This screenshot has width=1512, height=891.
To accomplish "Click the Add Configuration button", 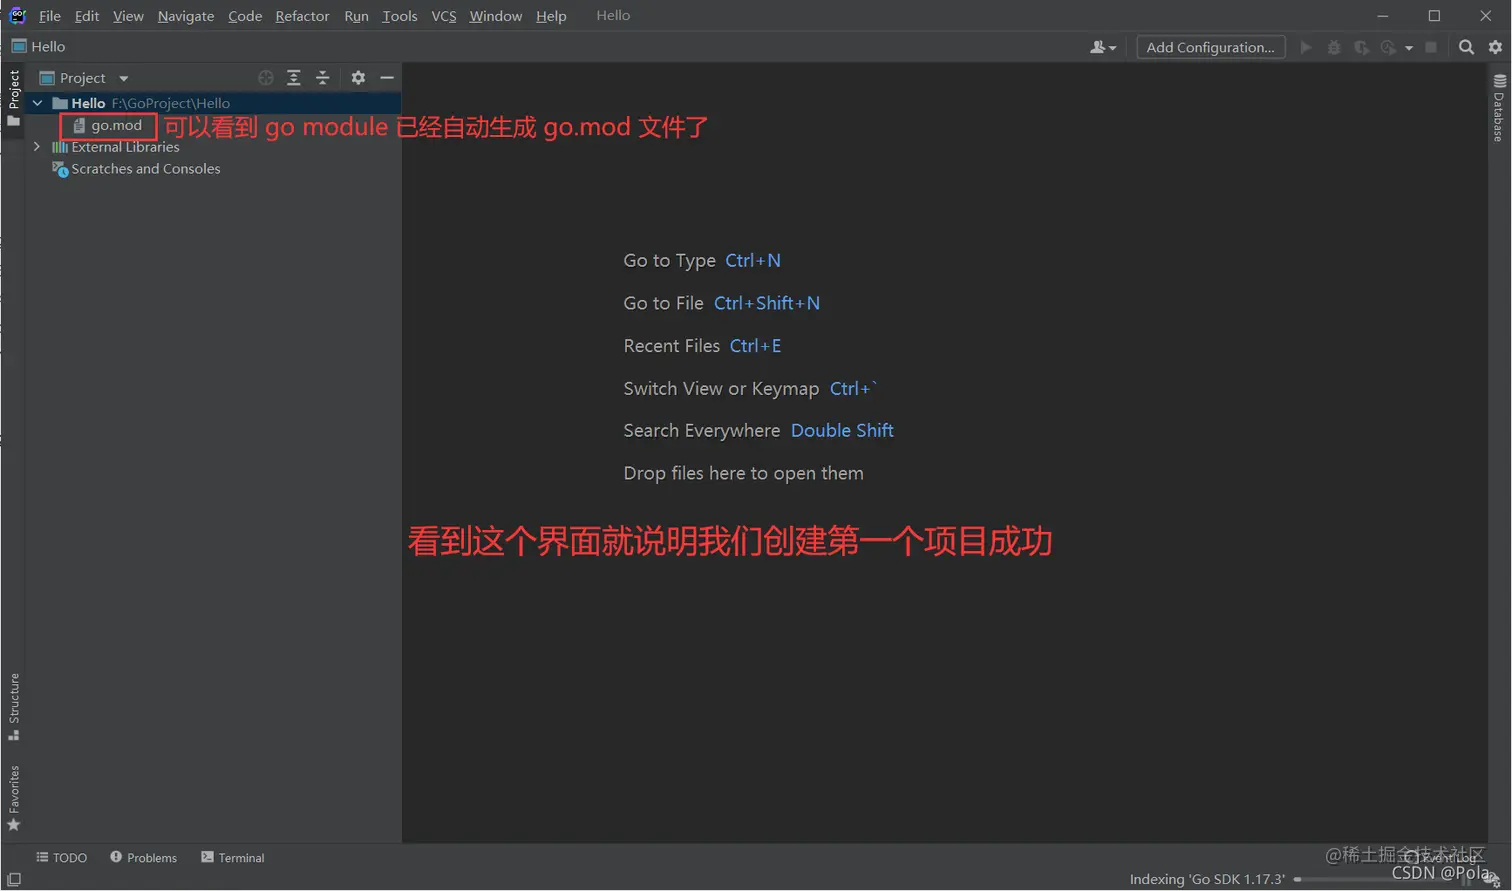I will coord(1210,47).
